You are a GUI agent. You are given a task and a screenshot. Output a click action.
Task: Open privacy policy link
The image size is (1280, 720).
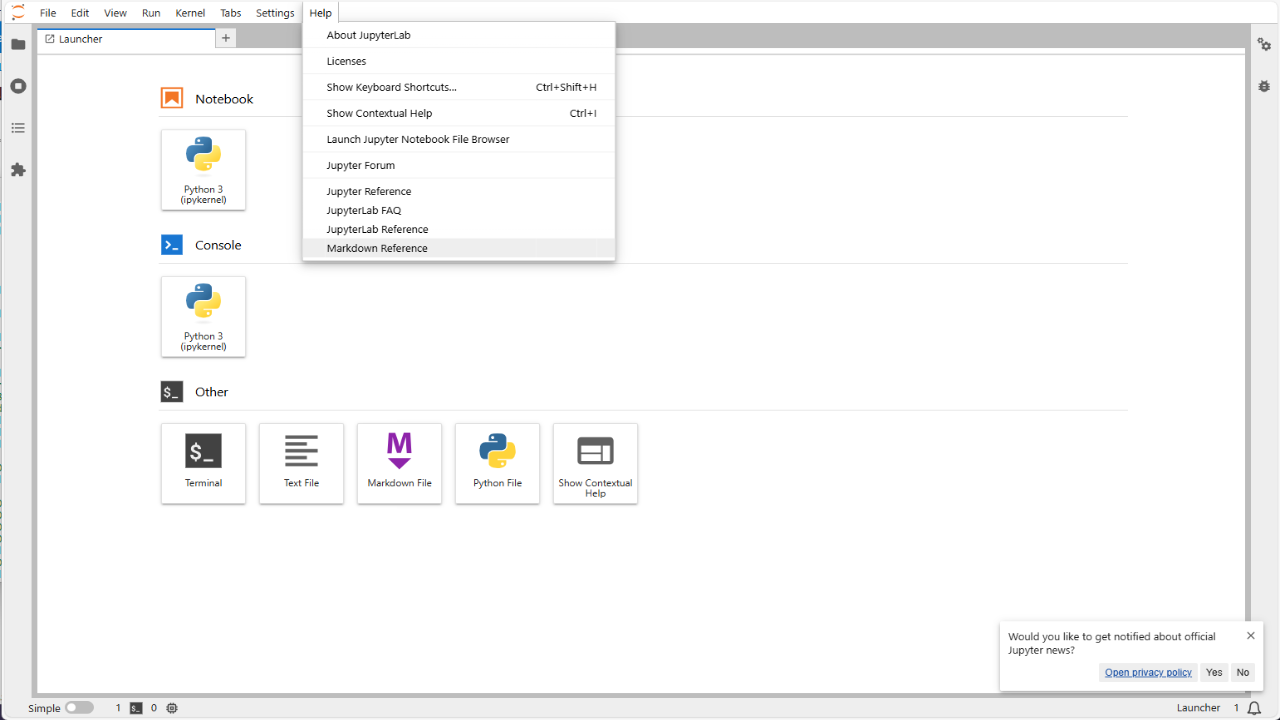click(x=1148, y=672)
